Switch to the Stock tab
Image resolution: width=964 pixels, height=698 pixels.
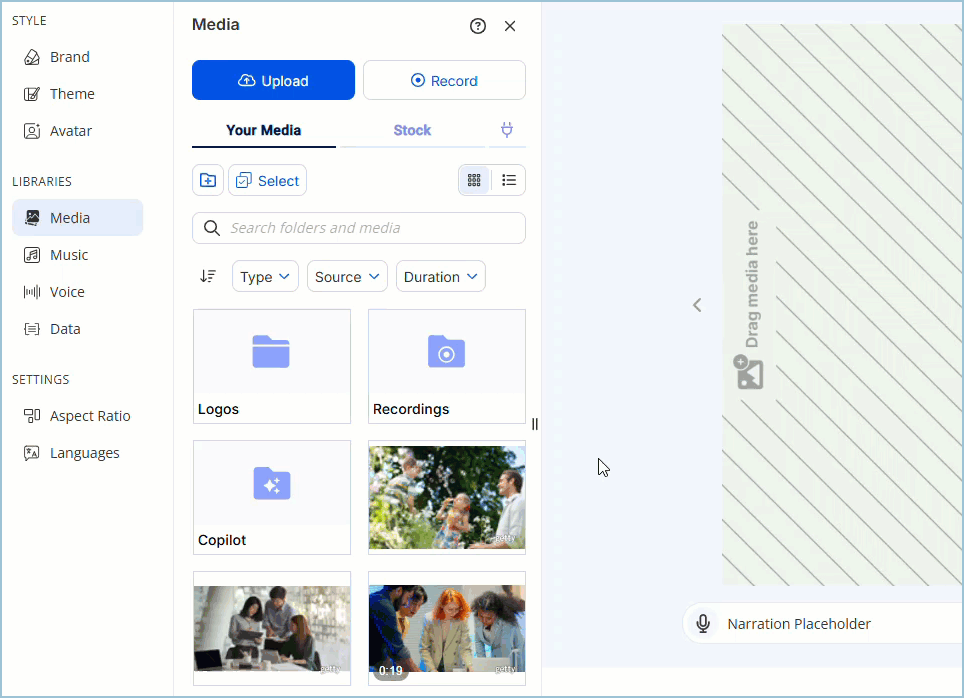tap(412, 130)
